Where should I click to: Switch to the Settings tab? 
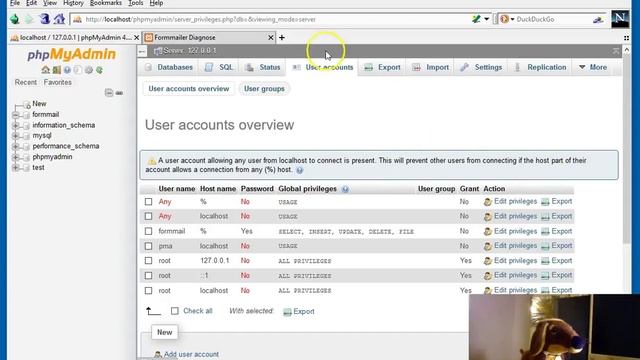(481, 67)
